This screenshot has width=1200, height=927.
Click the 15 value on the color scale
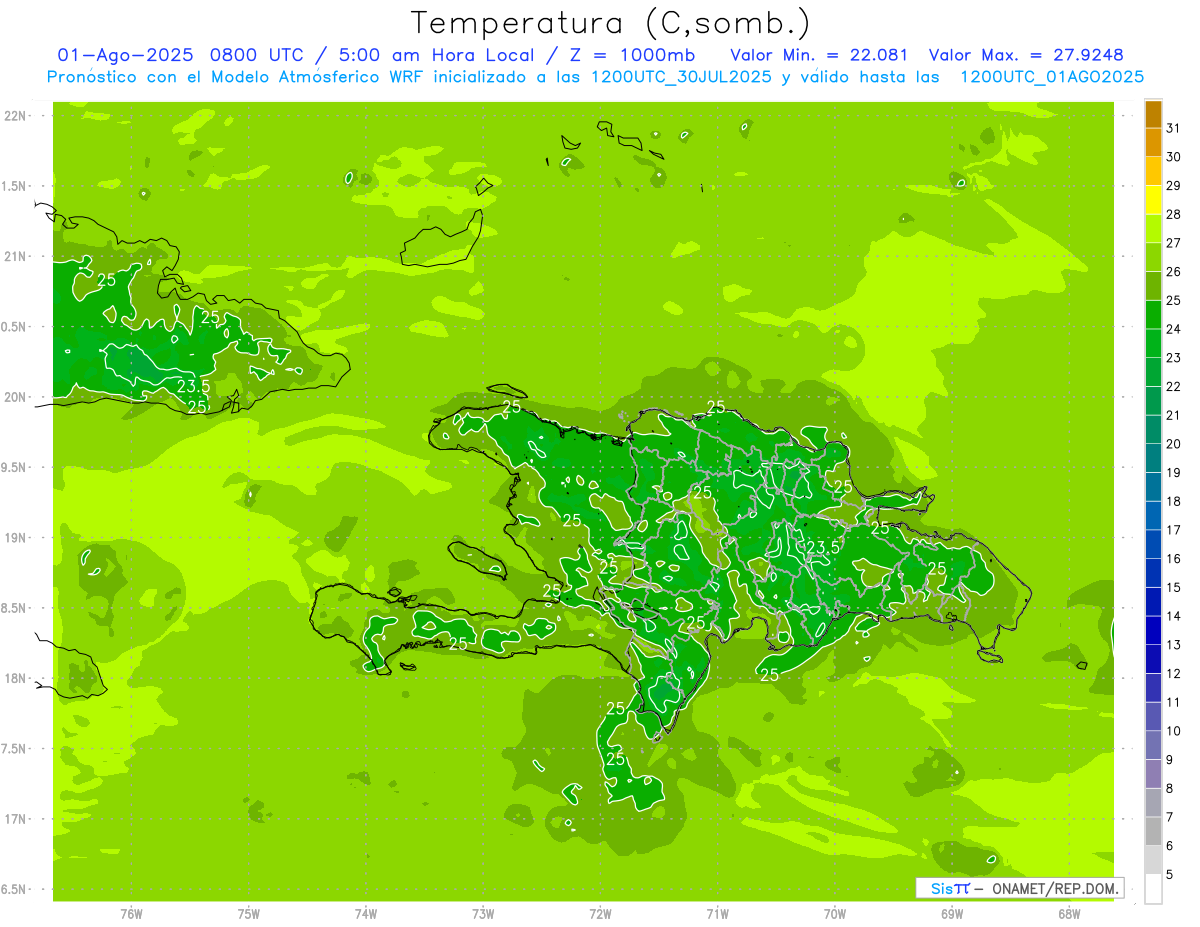(1174, 587)
